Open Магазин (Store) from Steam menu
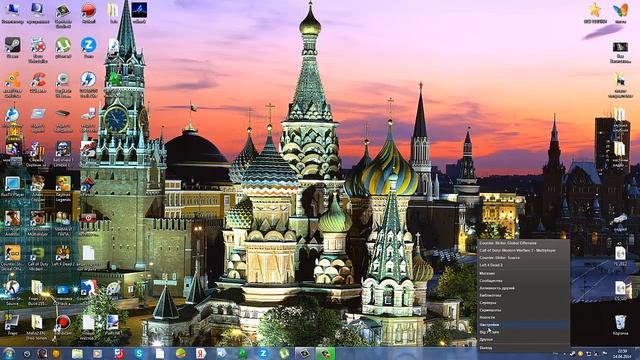This screenshot has height=360, width=640. click(x=524, y=273)
